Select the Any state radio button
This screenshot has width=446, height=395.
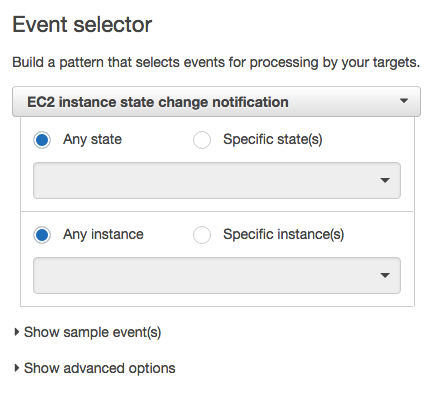point(42,140)
